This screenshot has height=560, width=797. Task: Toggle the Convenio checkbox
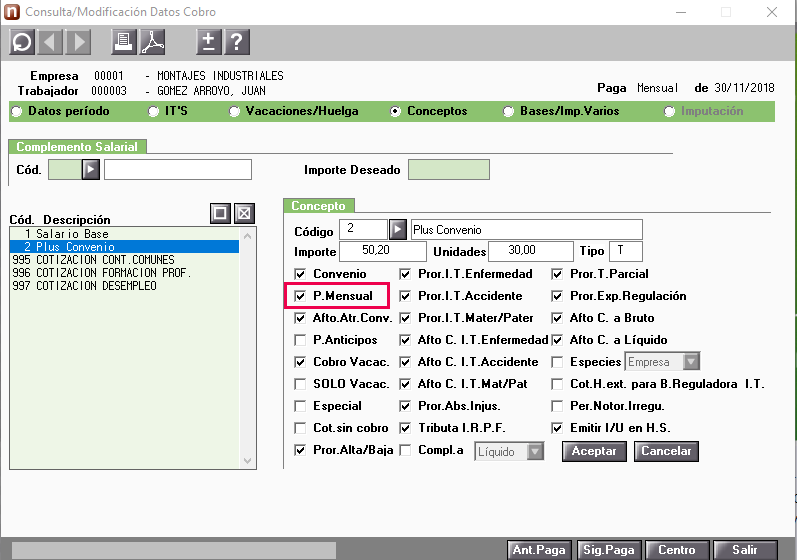click(x=300, y=274)
